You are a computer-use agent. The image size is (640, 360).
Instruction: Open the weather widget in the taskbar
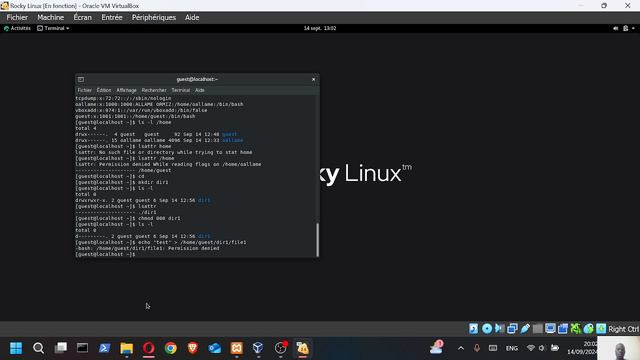click(436, 348)
